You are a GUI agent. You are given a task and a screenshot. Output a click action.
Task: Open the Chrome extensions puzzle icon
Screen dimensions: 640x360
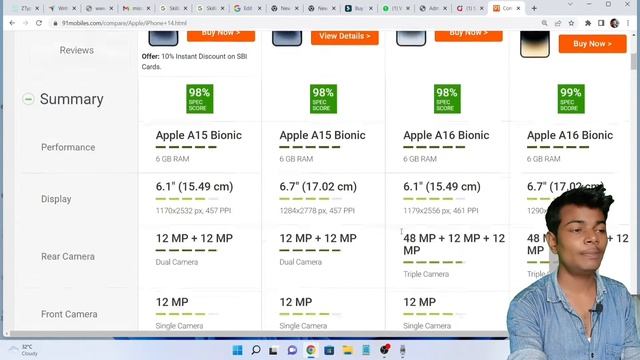point(588,23)
